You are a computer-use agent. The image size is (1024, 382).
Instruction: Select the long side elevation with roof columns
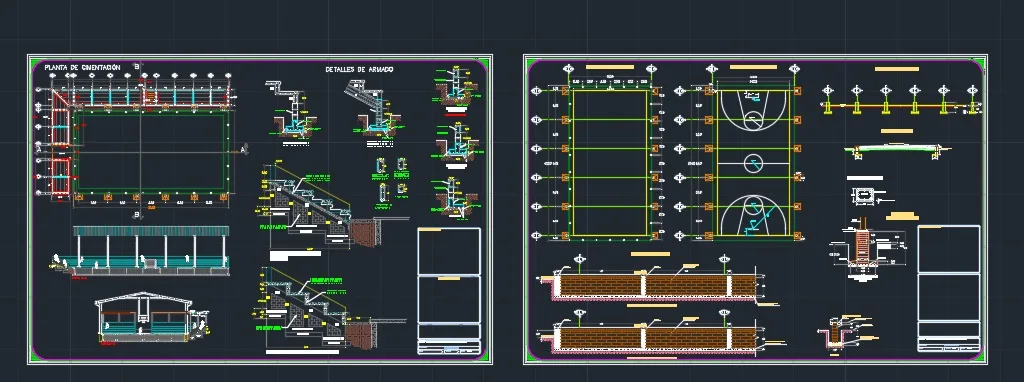[x=141, y=250]
